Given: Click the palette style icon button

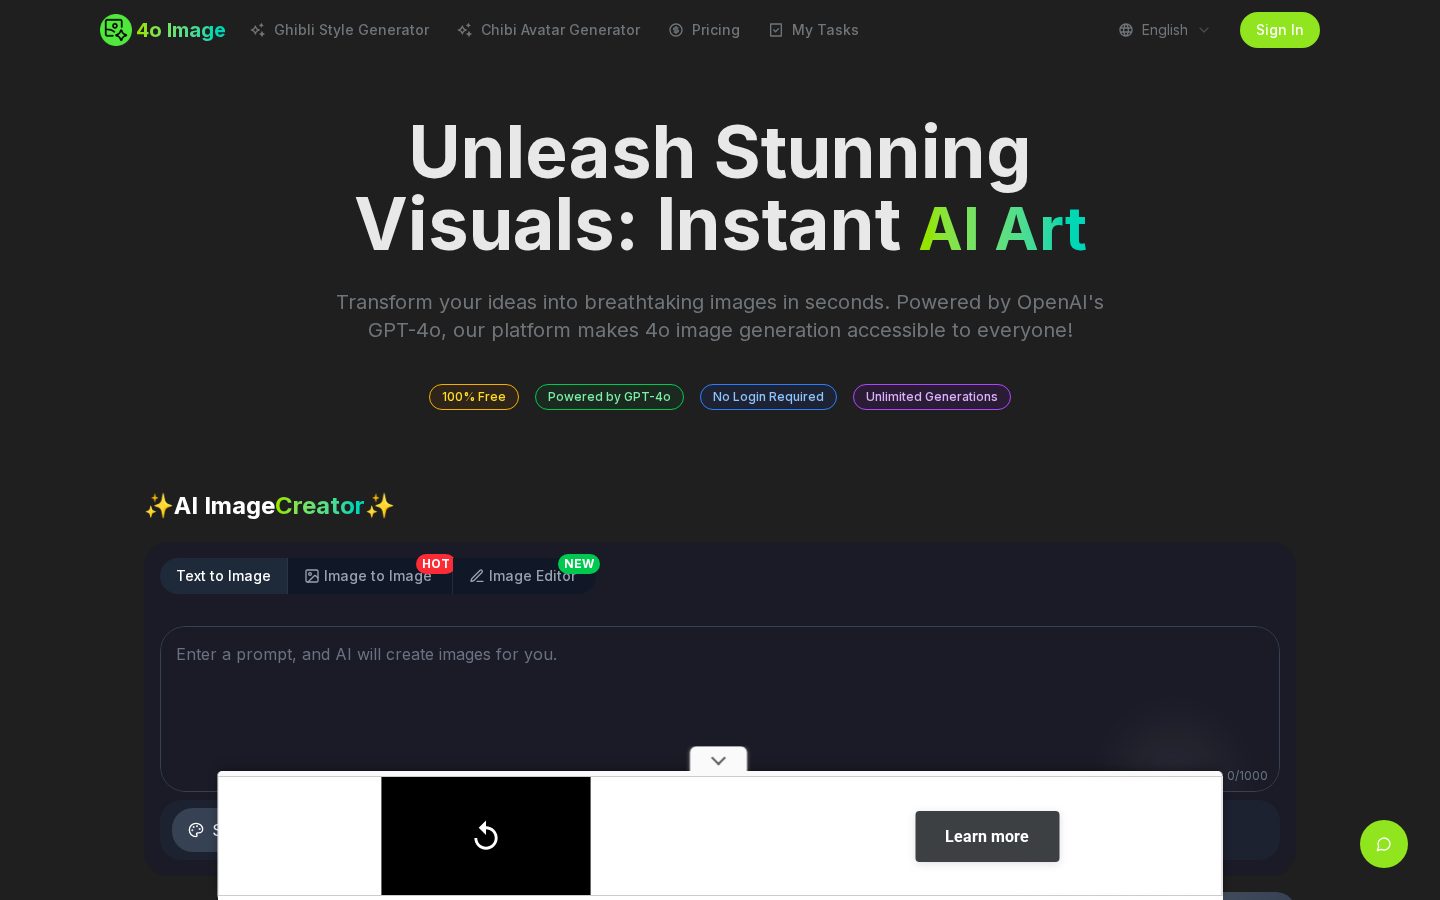Looking at the screenshot, I should [196, 830].
